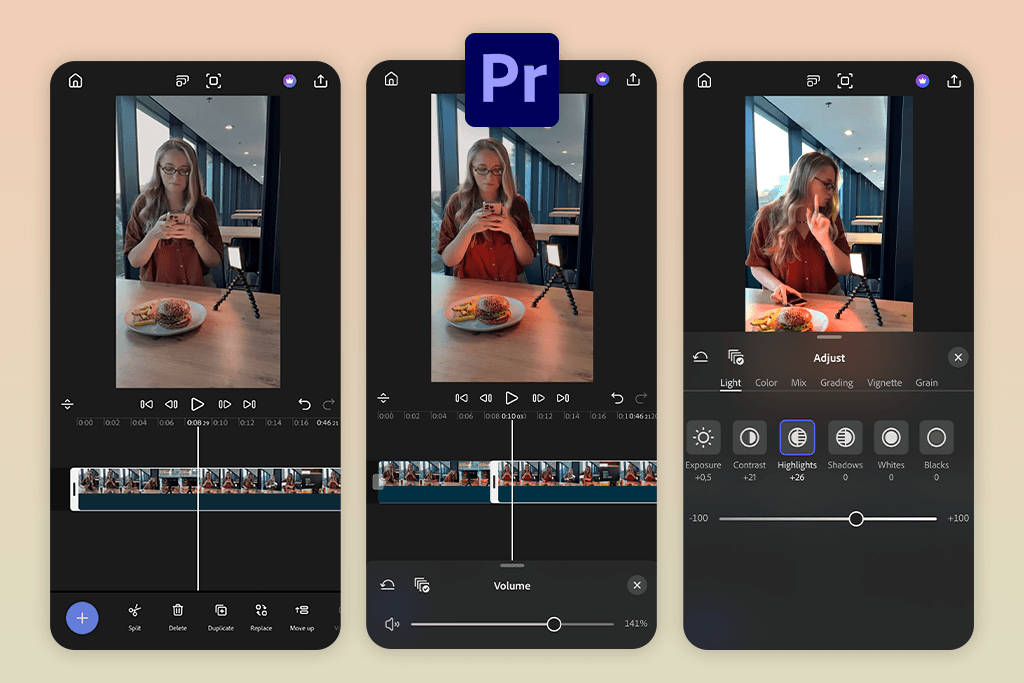The width and height of the screenshot is (1024, 683).
Task: Step one frame back on middle phone
Action: point(486,398)
